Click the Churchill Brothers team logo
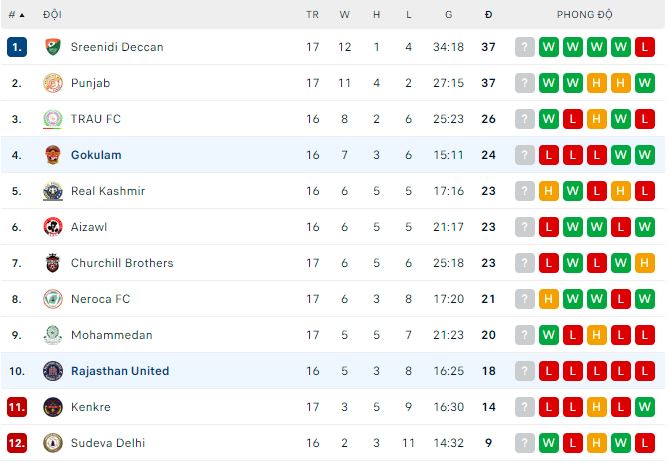671x463 pixels. 53,263
